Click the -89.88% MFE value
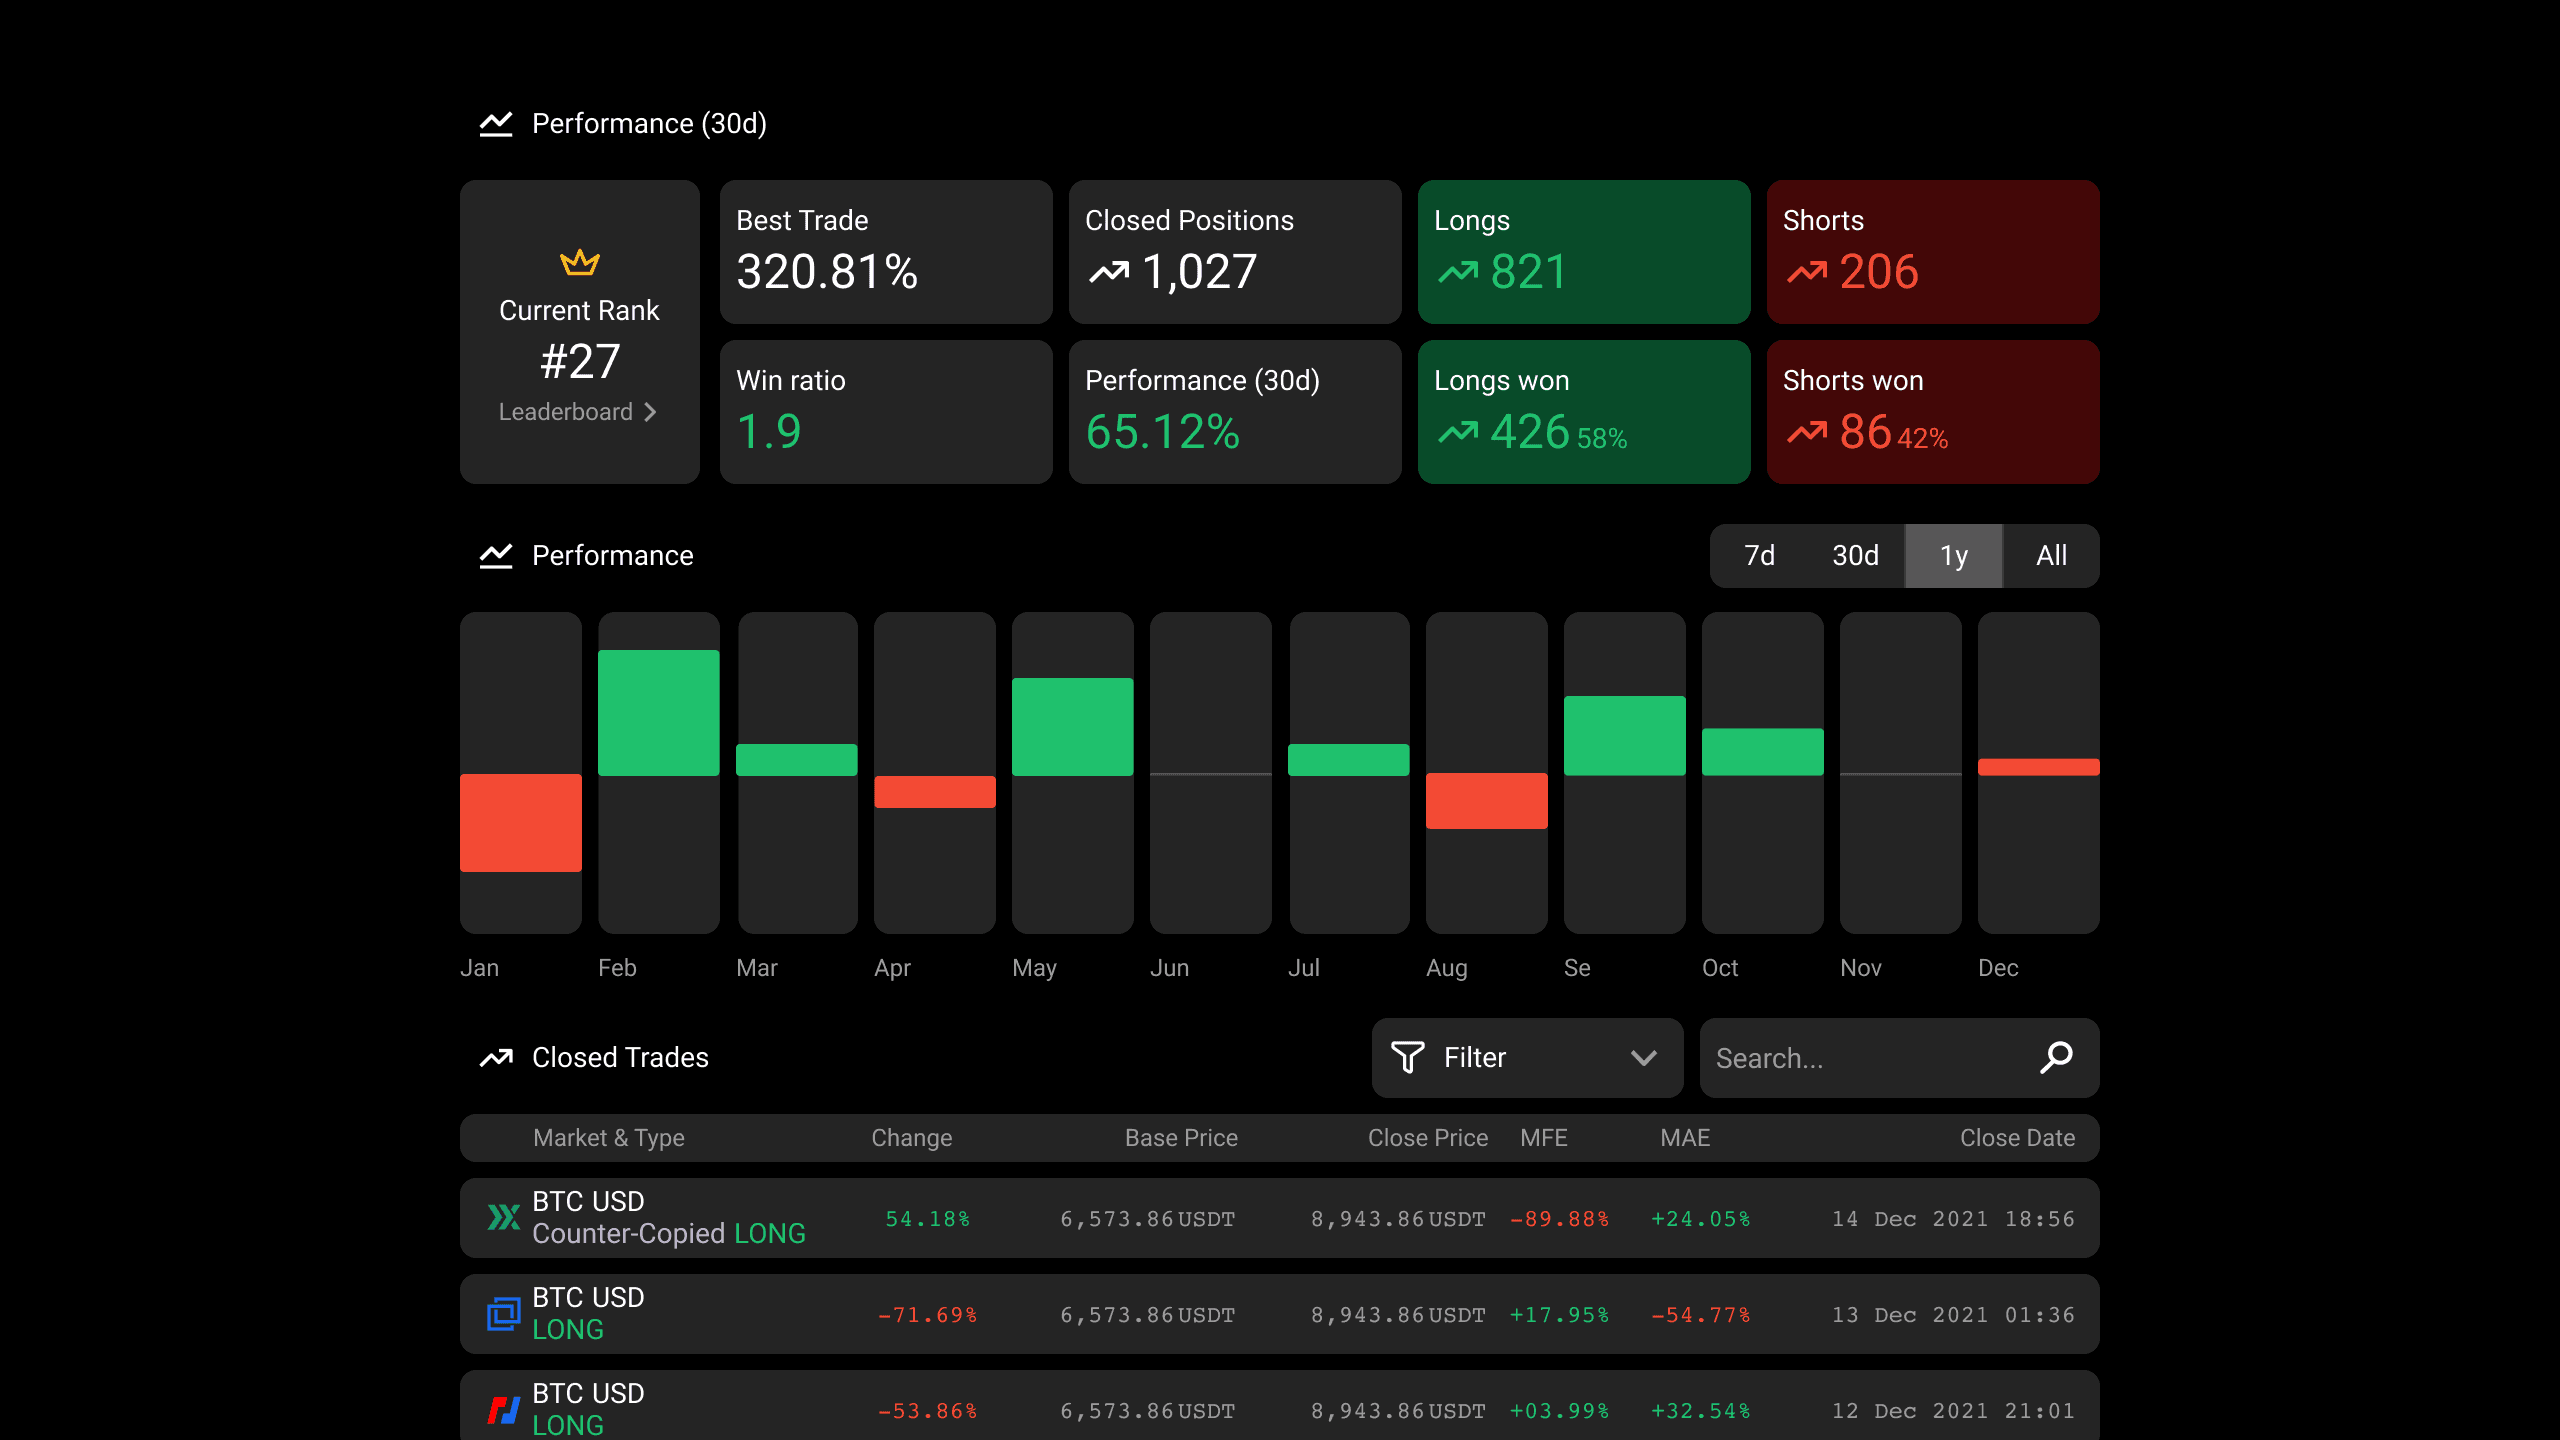This screenshot has height=1440, width=2560. (x=1560, y=1219)
